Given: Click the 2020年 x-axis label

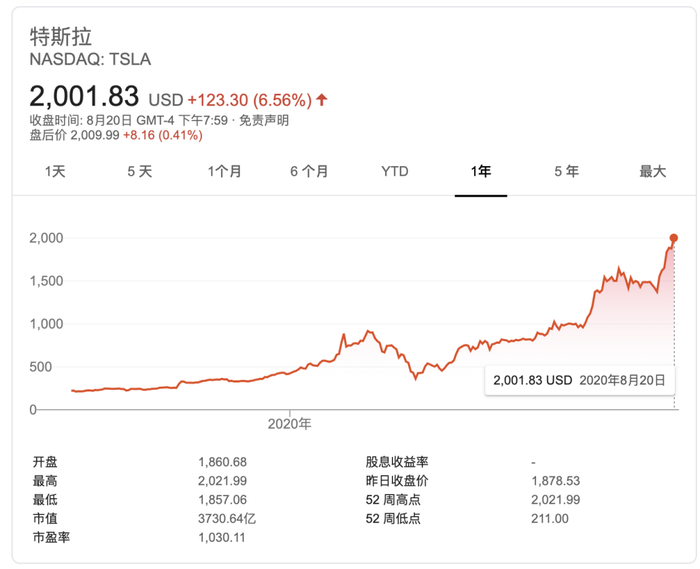Looking at the screenshot, I should (289, 424).
